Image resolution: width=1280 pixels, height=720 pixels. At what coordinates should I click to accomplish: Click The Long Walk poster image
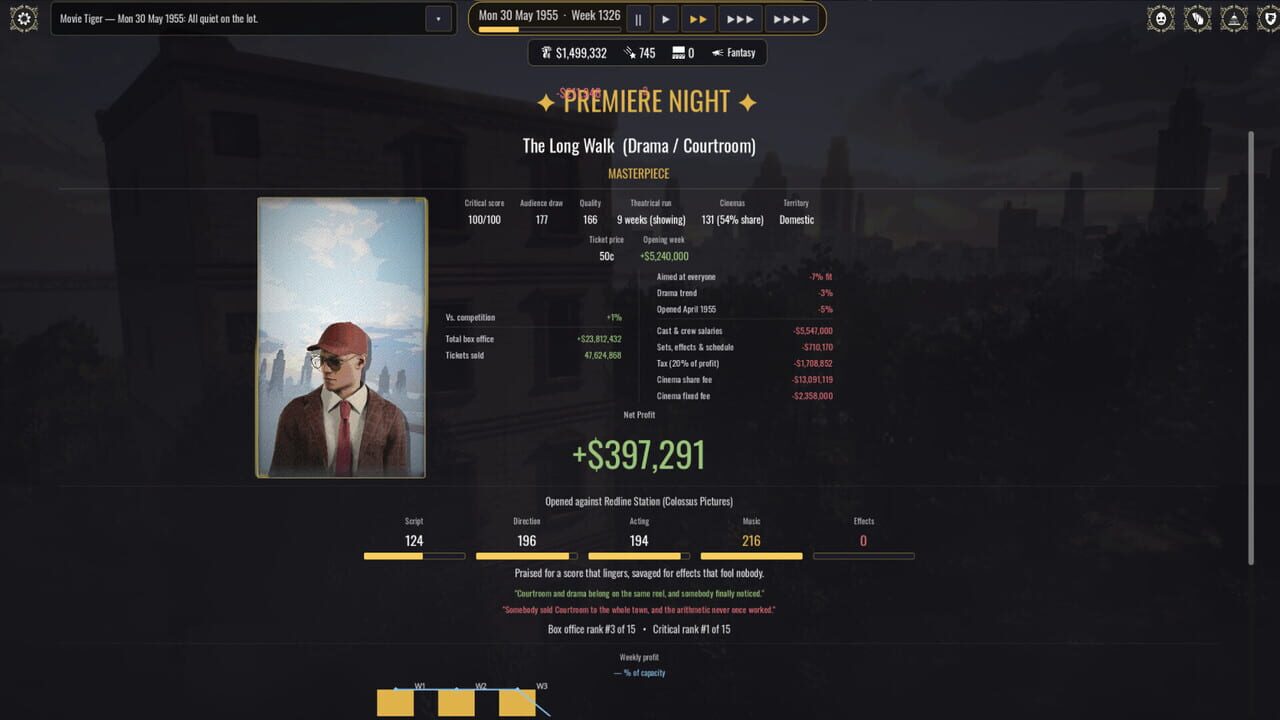pyautogui.click(x=342, y=337)
